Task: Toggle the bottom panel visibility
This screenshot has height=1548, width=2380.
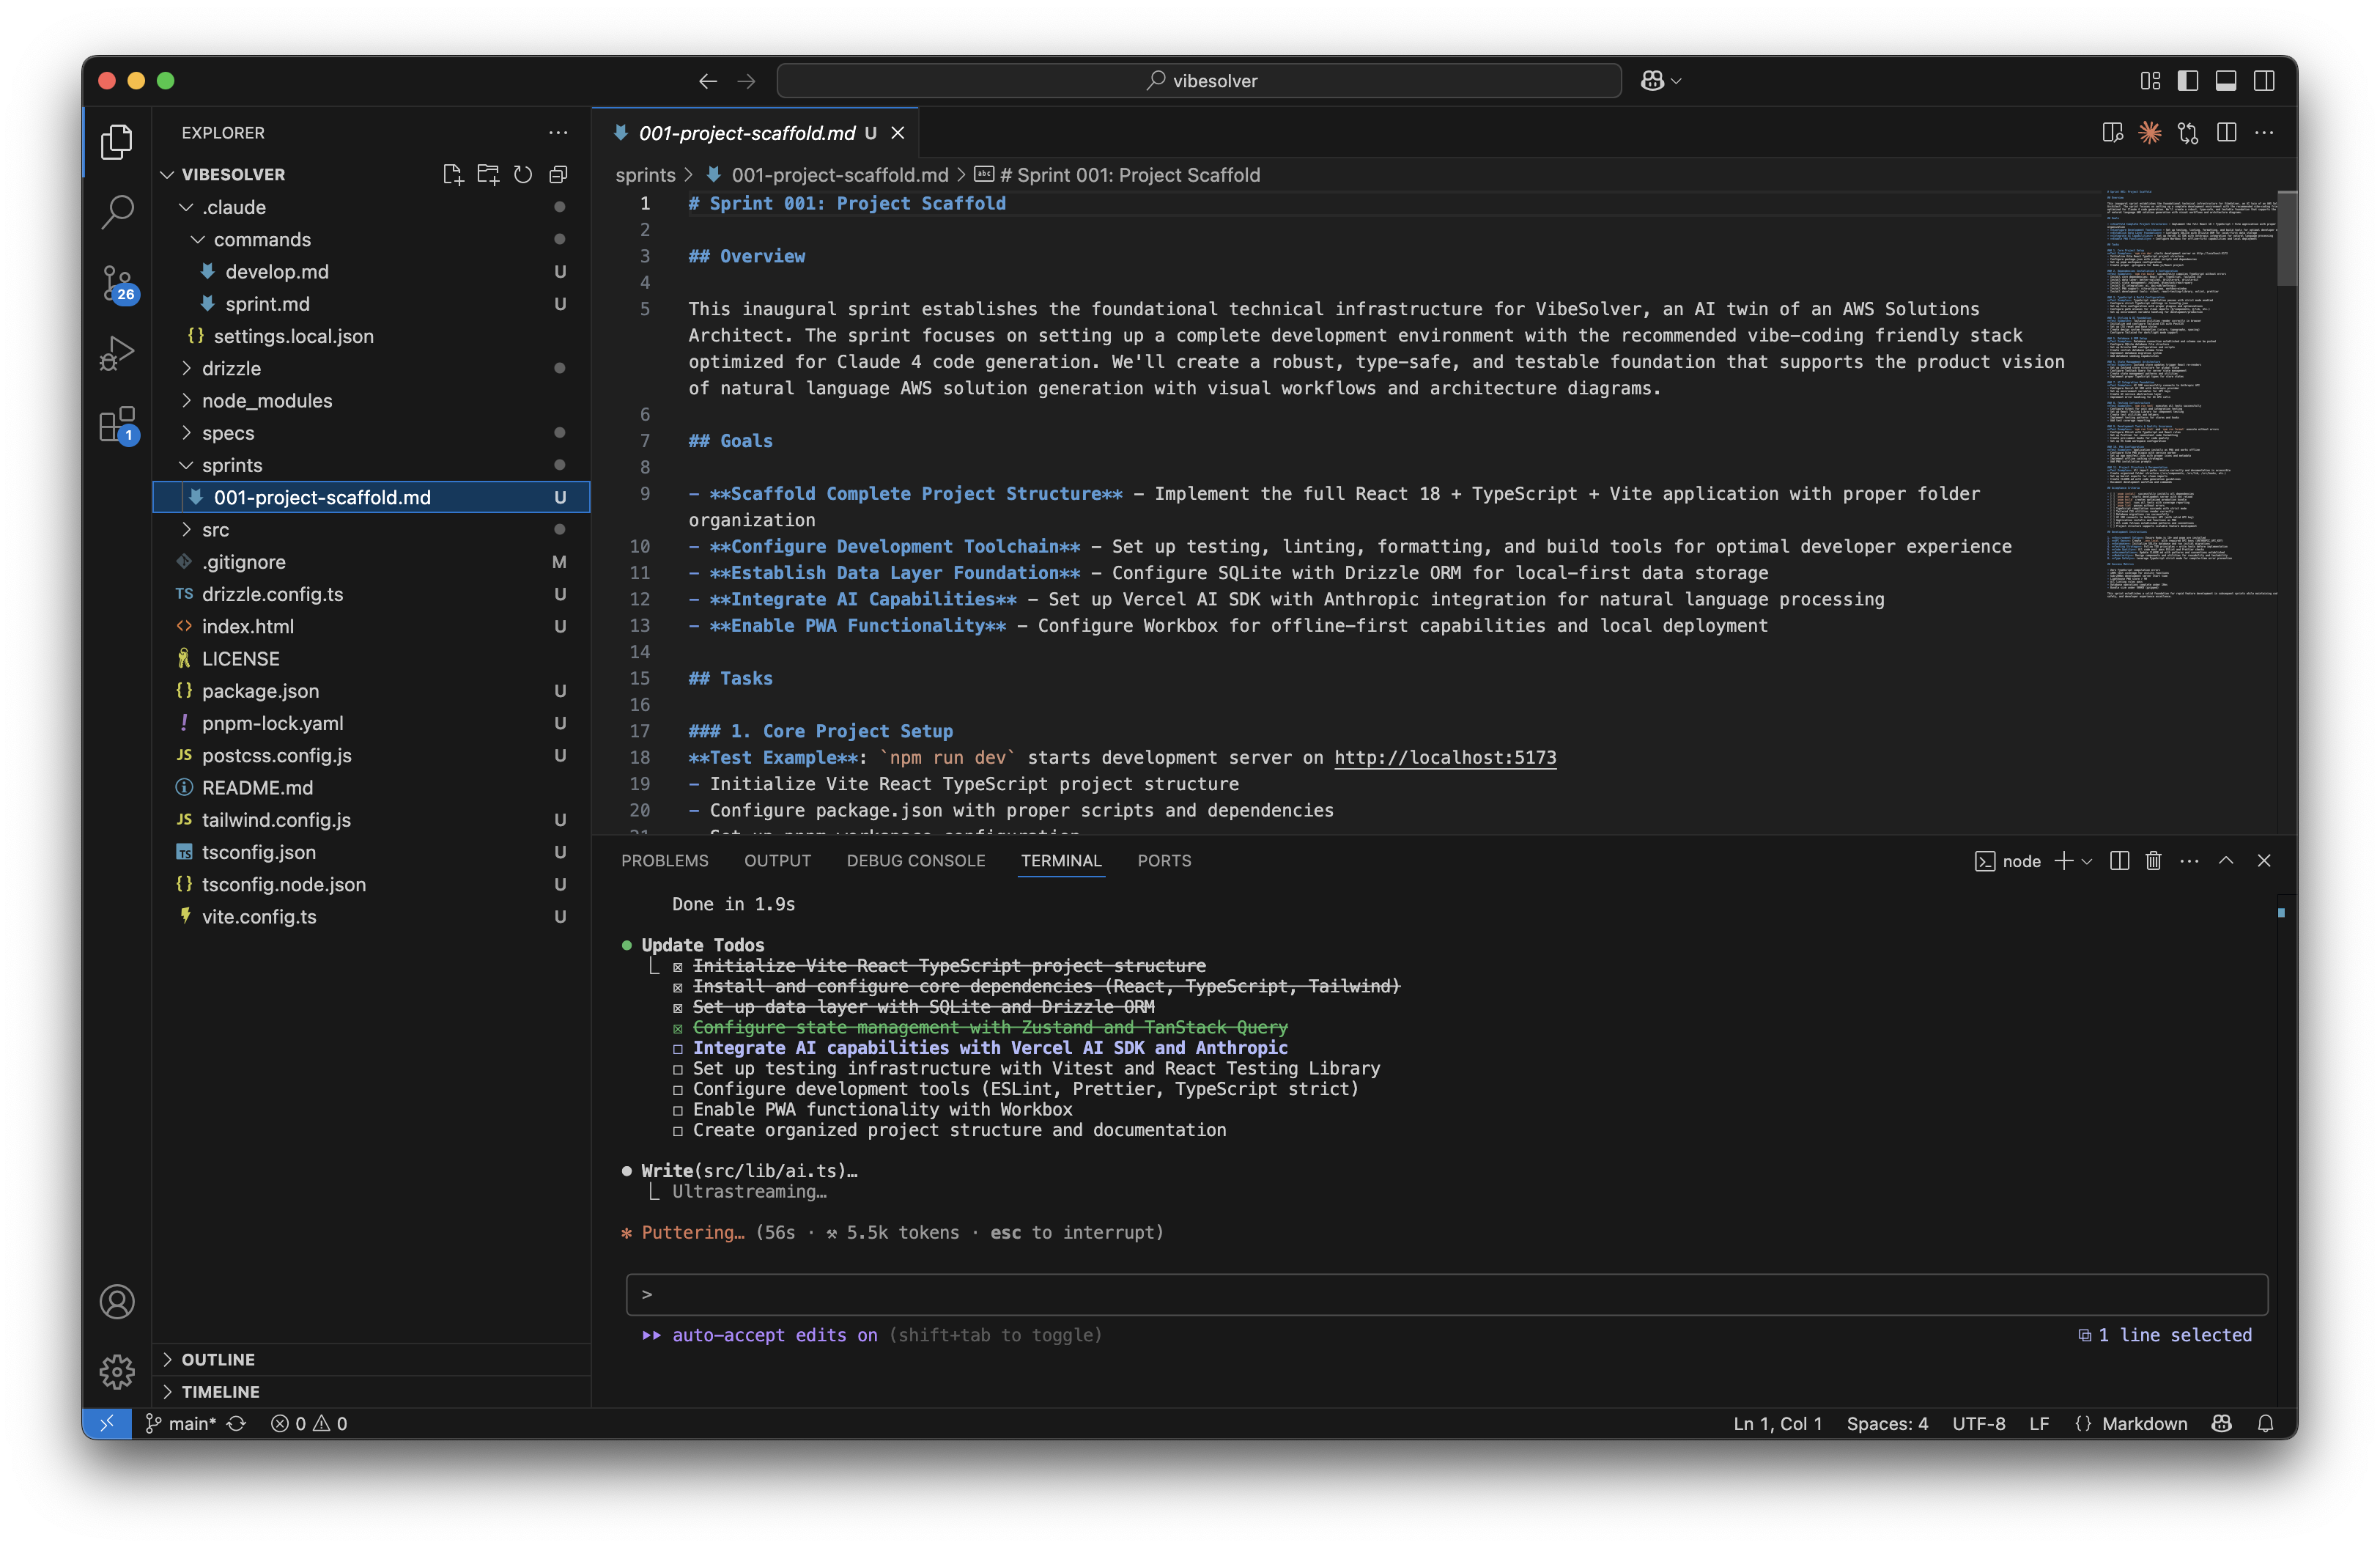Action: [2225, 81]
